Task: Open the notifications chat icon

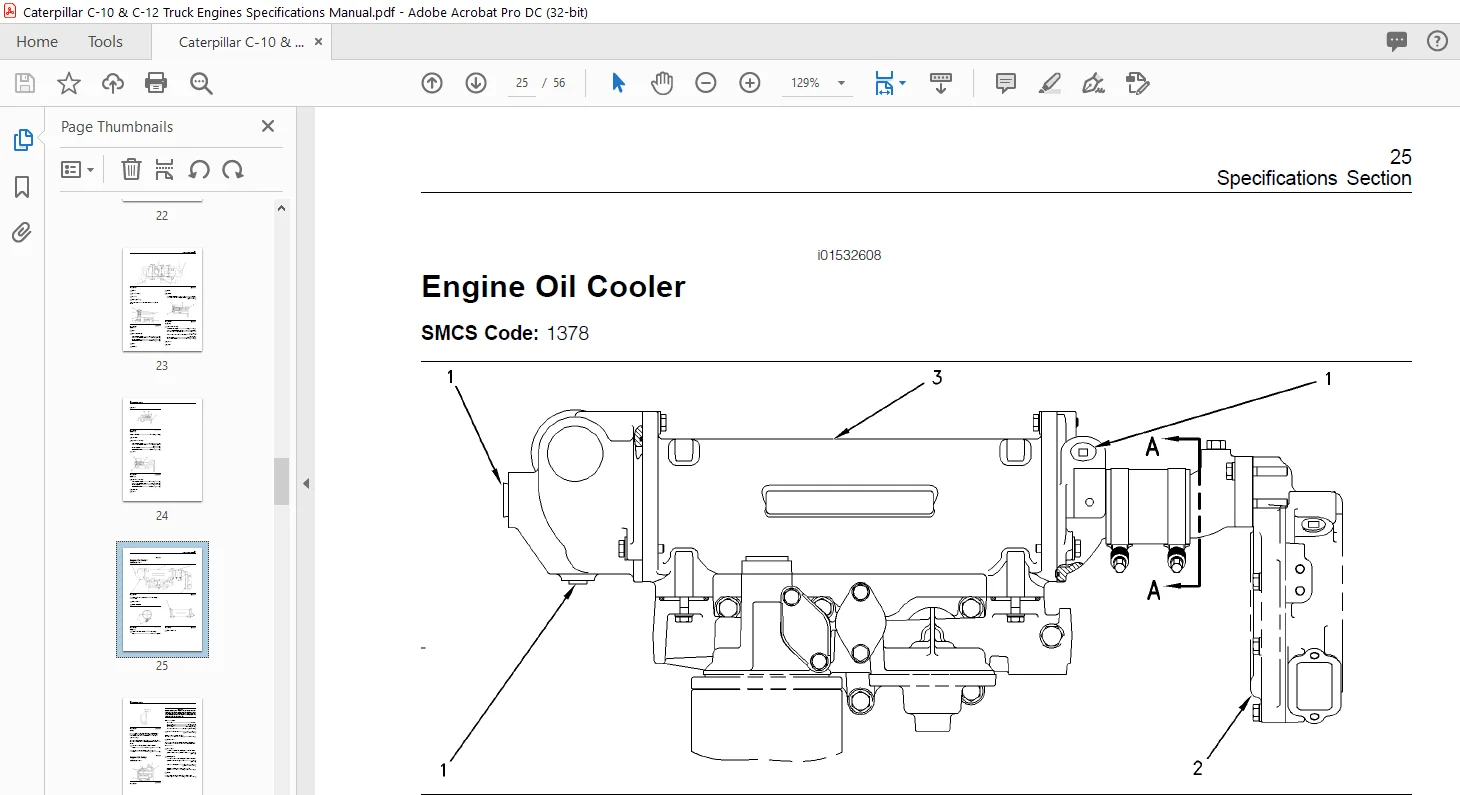Action: pyautogui.click(x=1397, y=41)
